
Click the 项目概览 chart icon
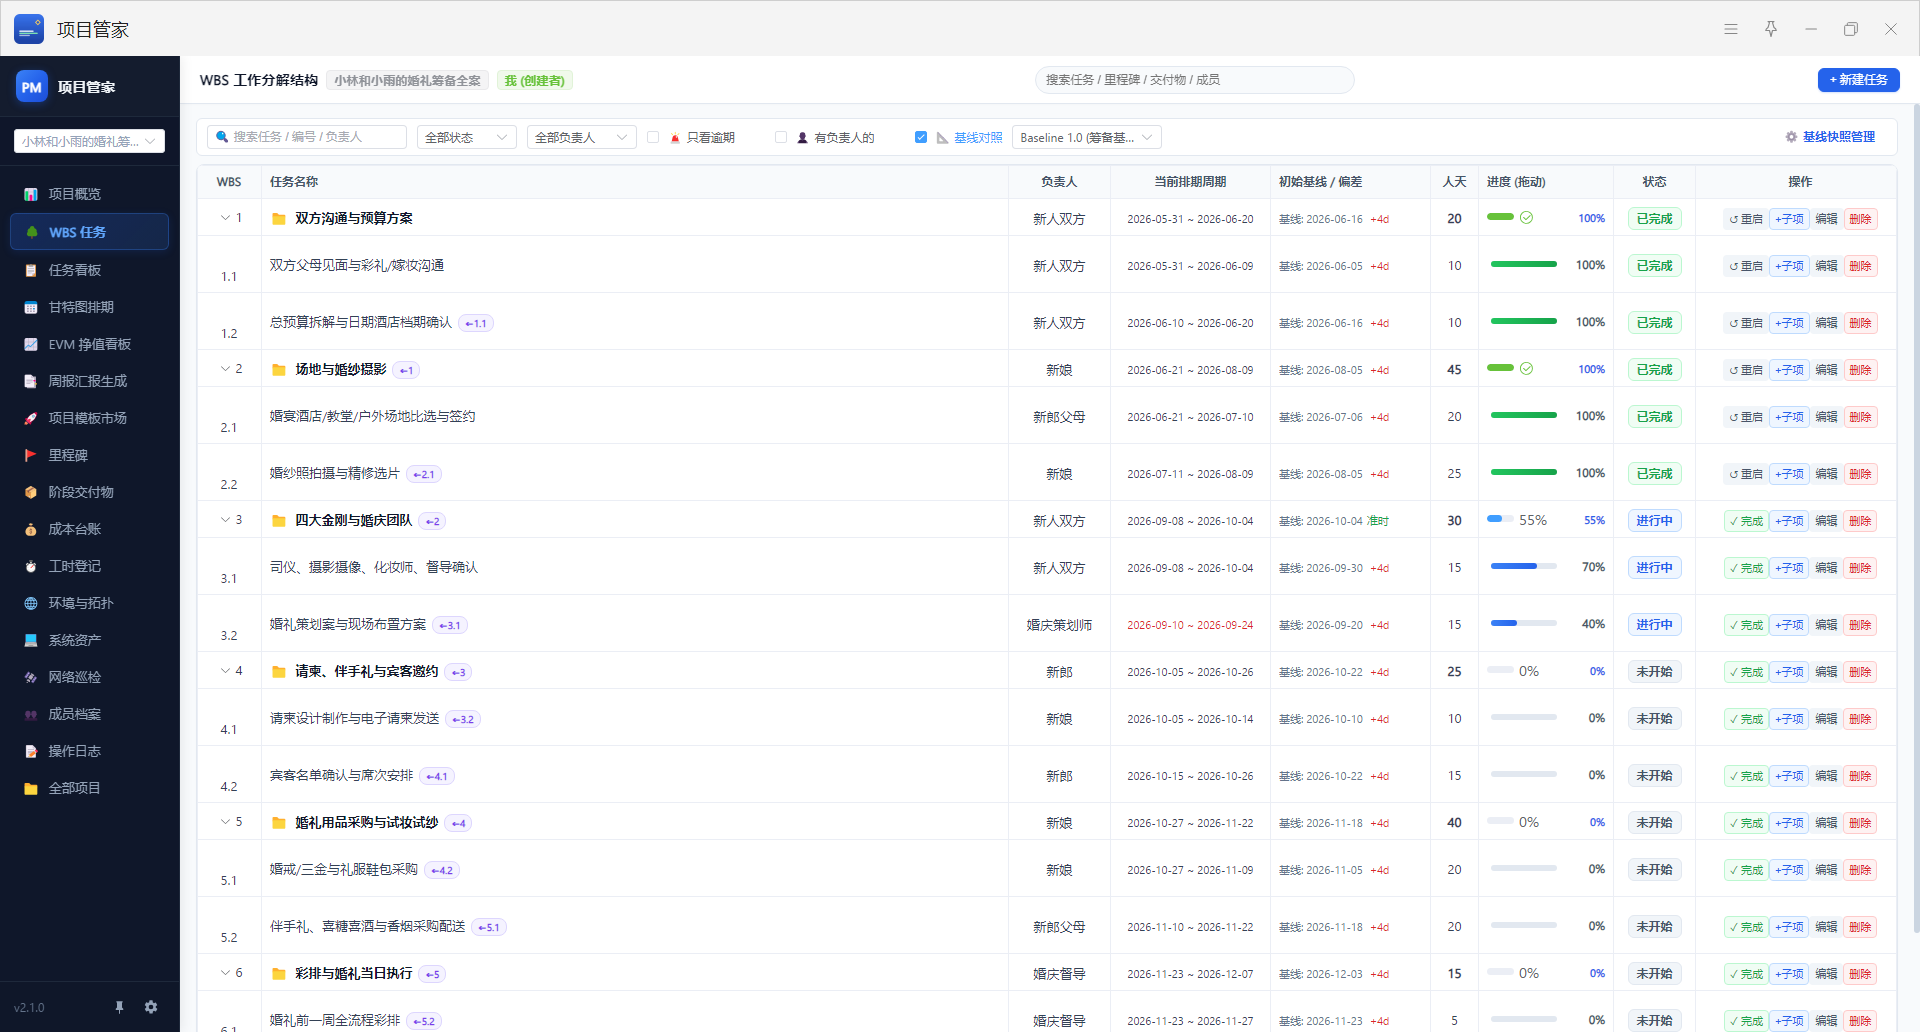[31, 194]
